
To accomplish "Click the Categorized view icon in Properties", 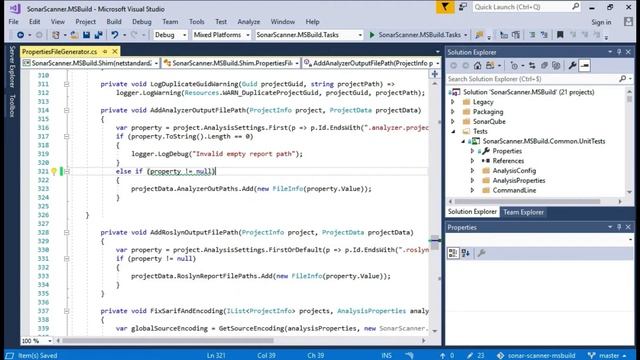I will (453, 253).
